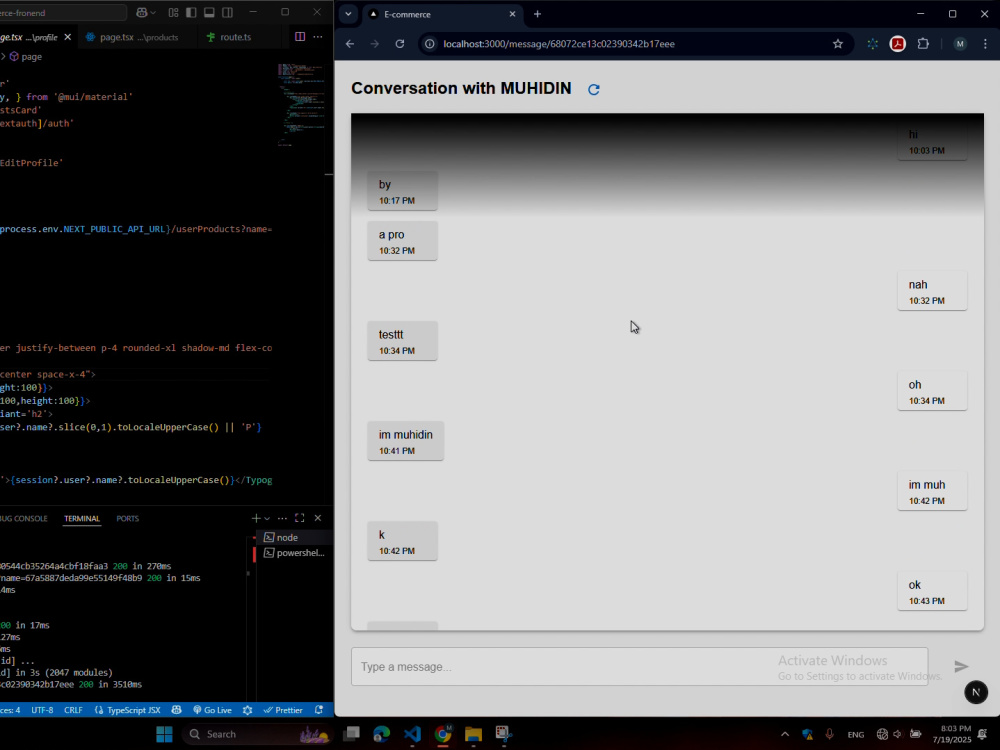Screen dimensions: 1000x750
Task: Open the new terminal launch profile dropdown
Action: 267,518
